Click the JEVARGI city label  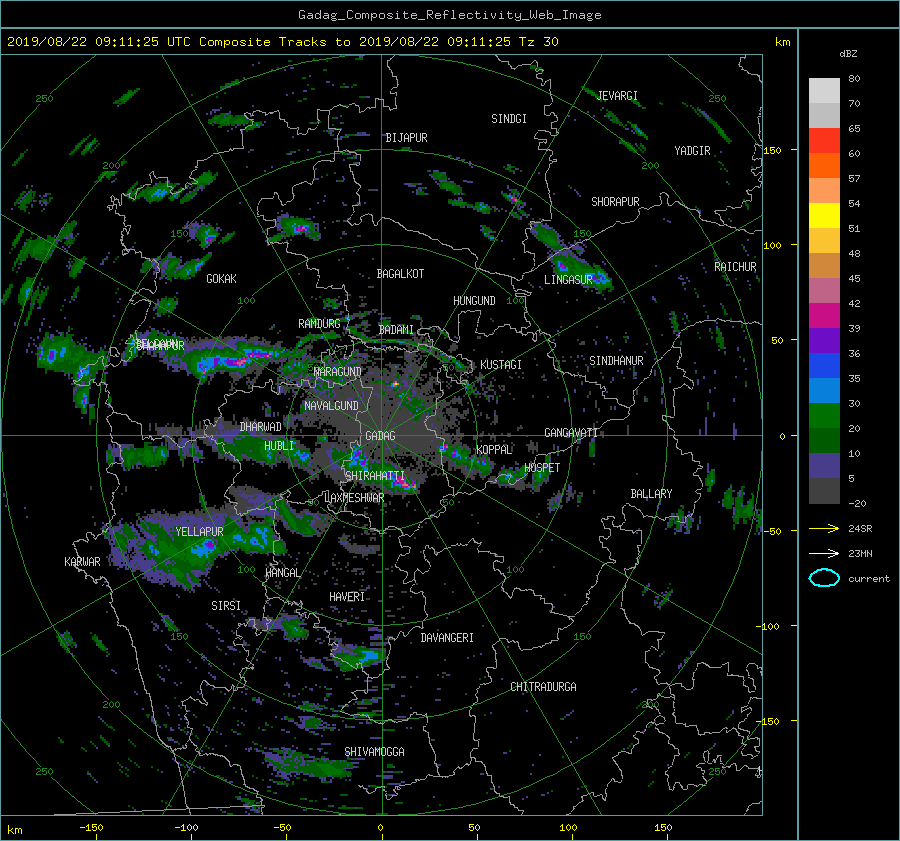[617, 96]
